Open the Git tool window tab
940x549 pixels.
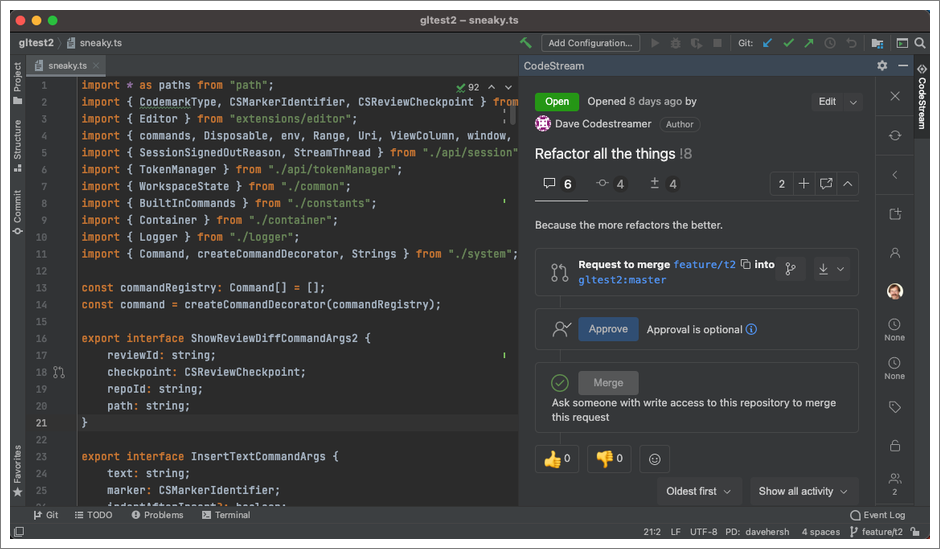pos(46,515)
